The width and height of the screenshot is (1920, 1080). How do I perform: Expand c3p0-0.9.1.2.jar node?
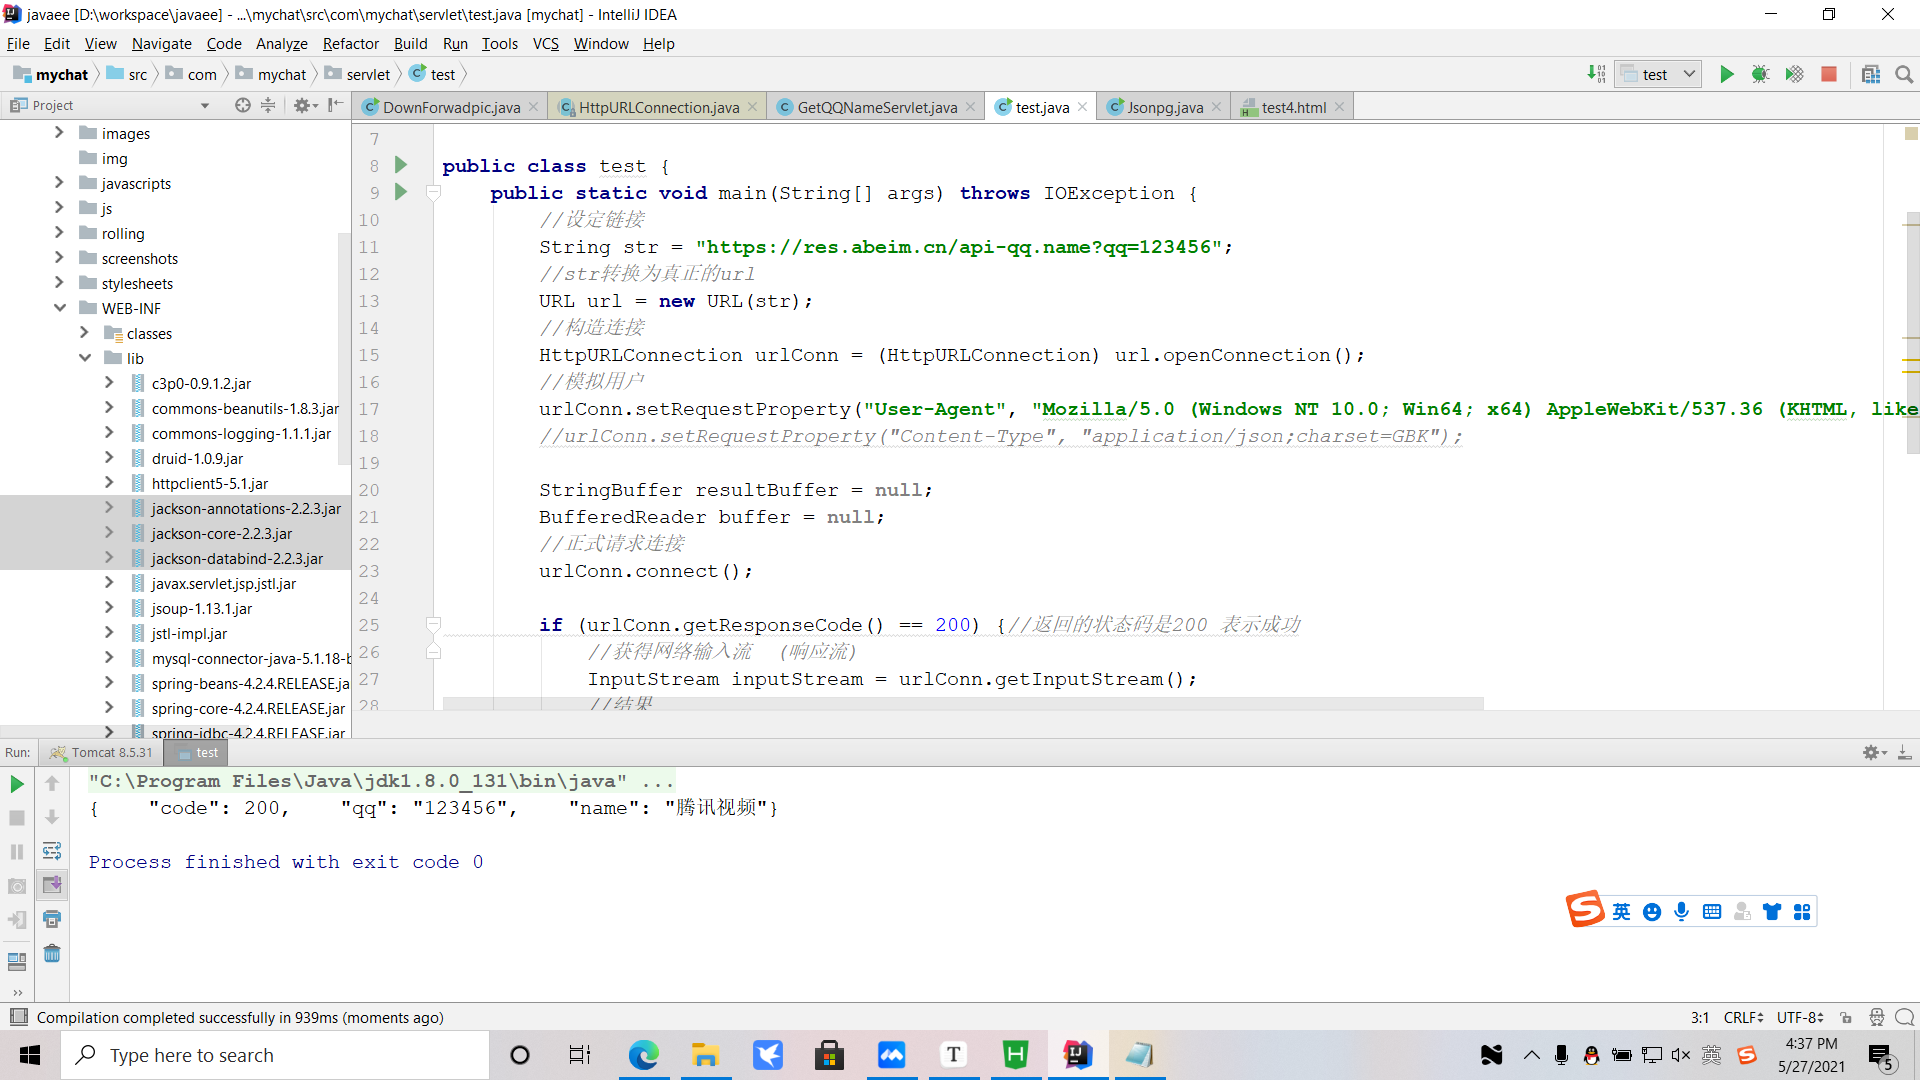point(109,383)
